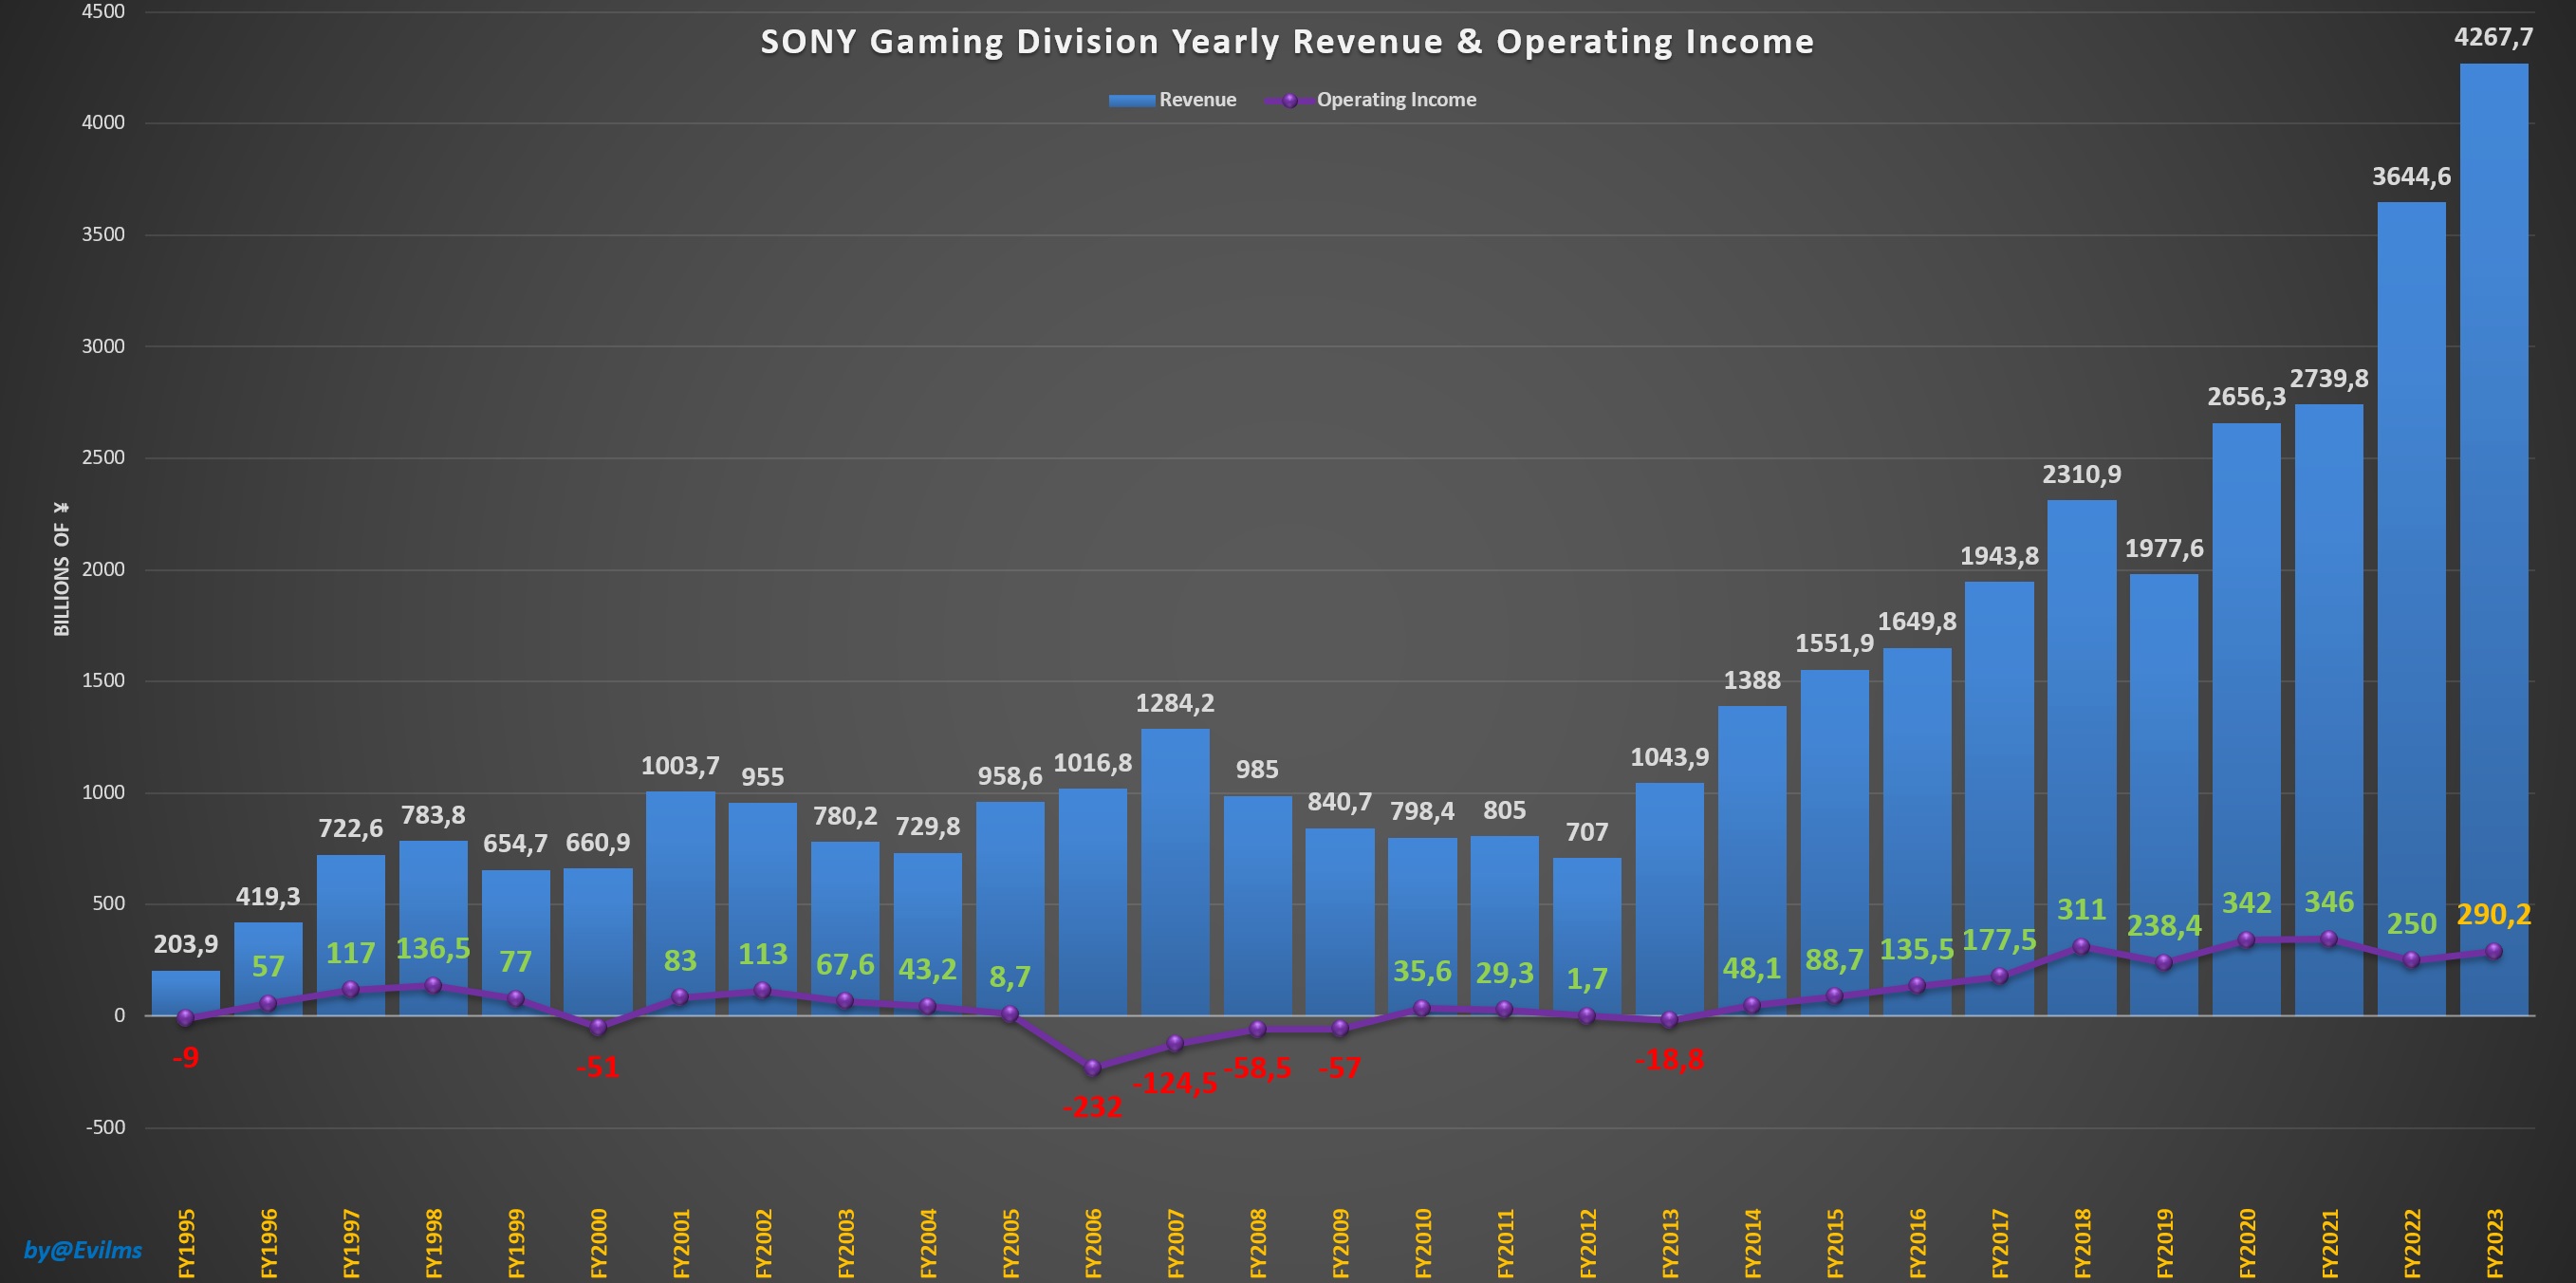Click the operating income label 342

click(x=2246, y=904)
